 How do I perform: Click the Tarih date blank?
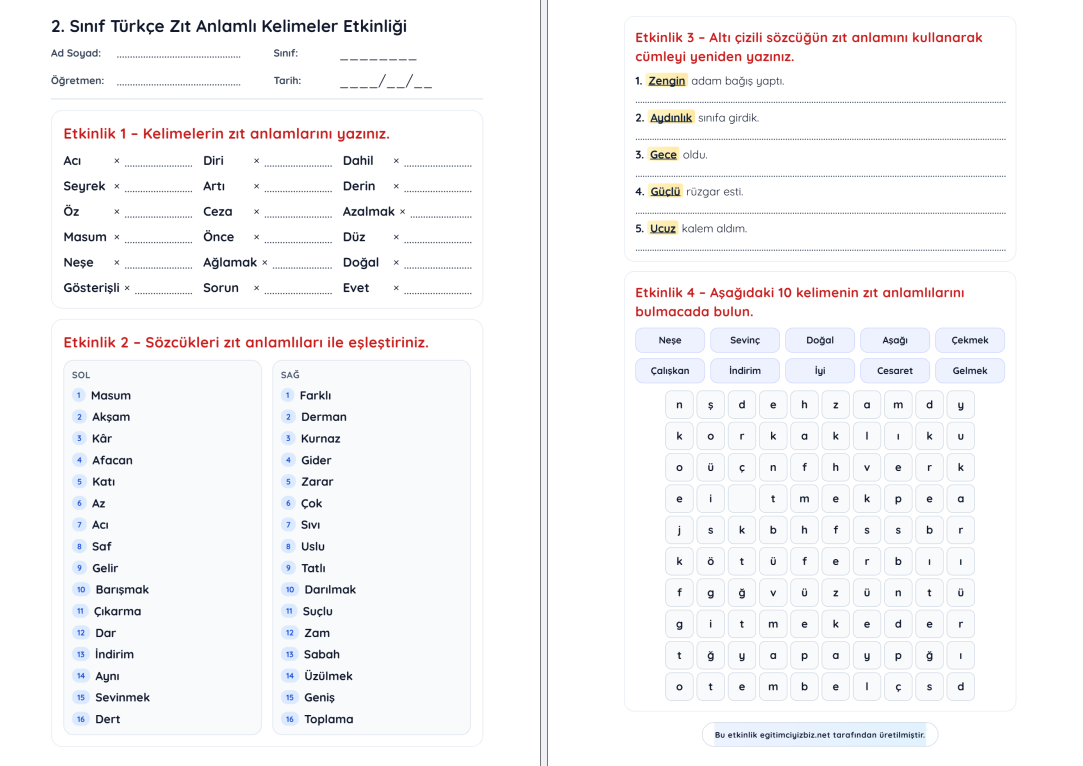[386, 82]
